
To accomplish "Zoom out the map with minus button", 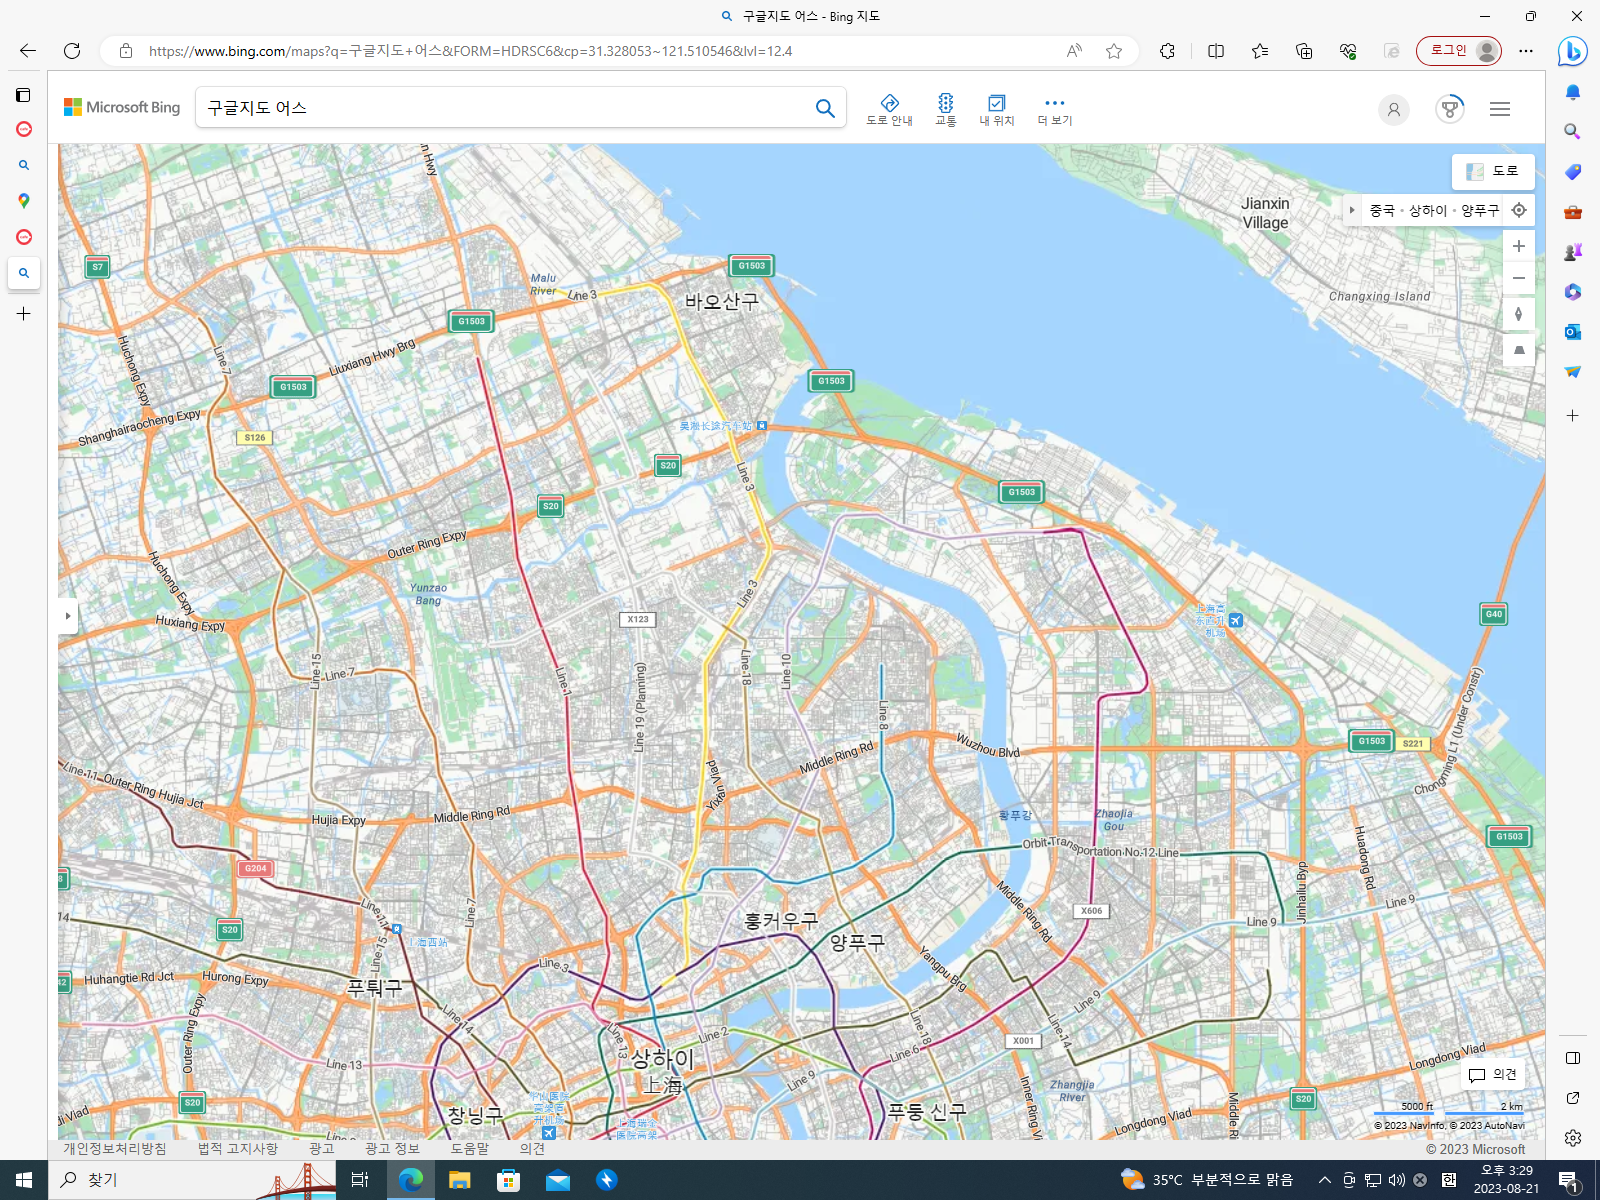I will click(x=1518, y=278).
